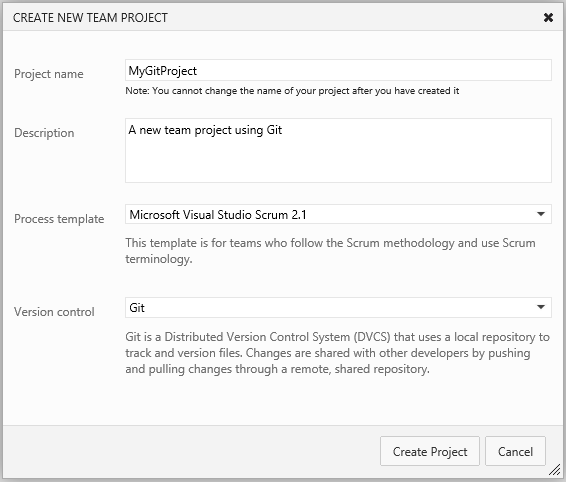This screenshot has width=566, height=482.
Task: Click the Scrum methodology template description text
Action: point(330,251)
